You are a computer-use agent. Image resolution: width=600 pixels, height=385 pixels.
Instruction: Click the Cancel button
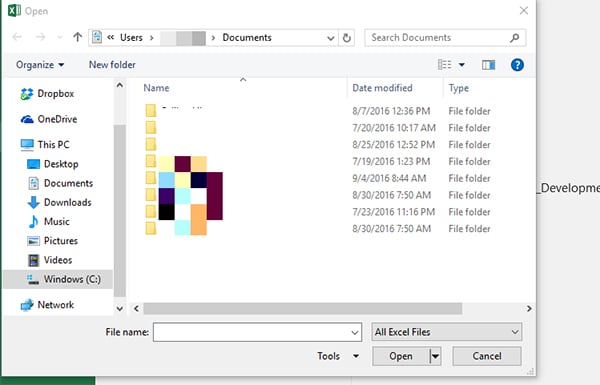pyautogui.click(x=487, y=356)
